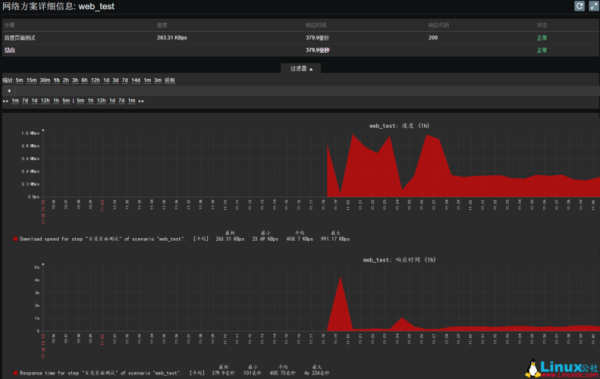Viewport: 600px width, 379px height.
Task: Click the 状态 column header
Action: pyautogui.click(x=542, y=25)
